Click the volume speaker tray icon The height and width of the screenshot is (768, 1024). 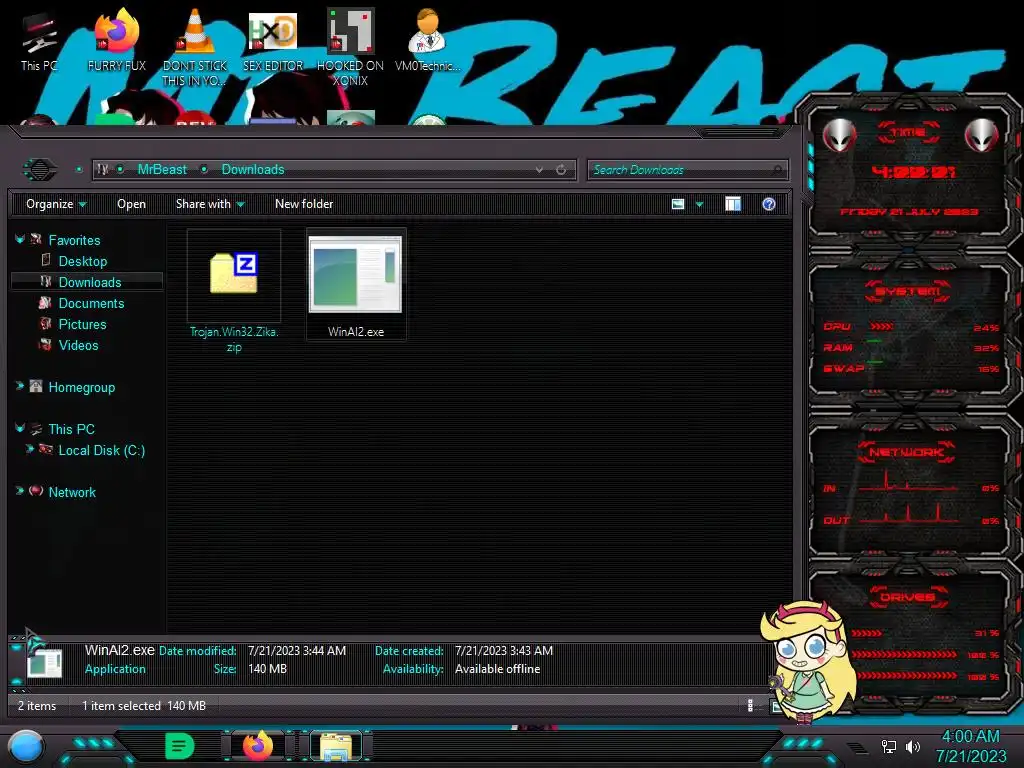pos(912,746)
